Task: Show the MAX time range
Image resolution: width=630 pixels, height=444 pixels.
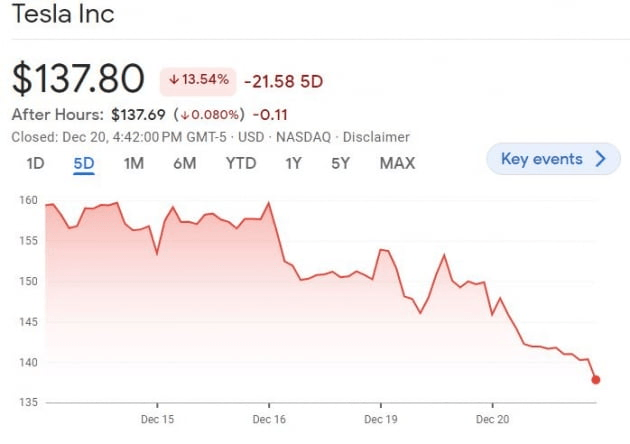Action: coord(397,163)
